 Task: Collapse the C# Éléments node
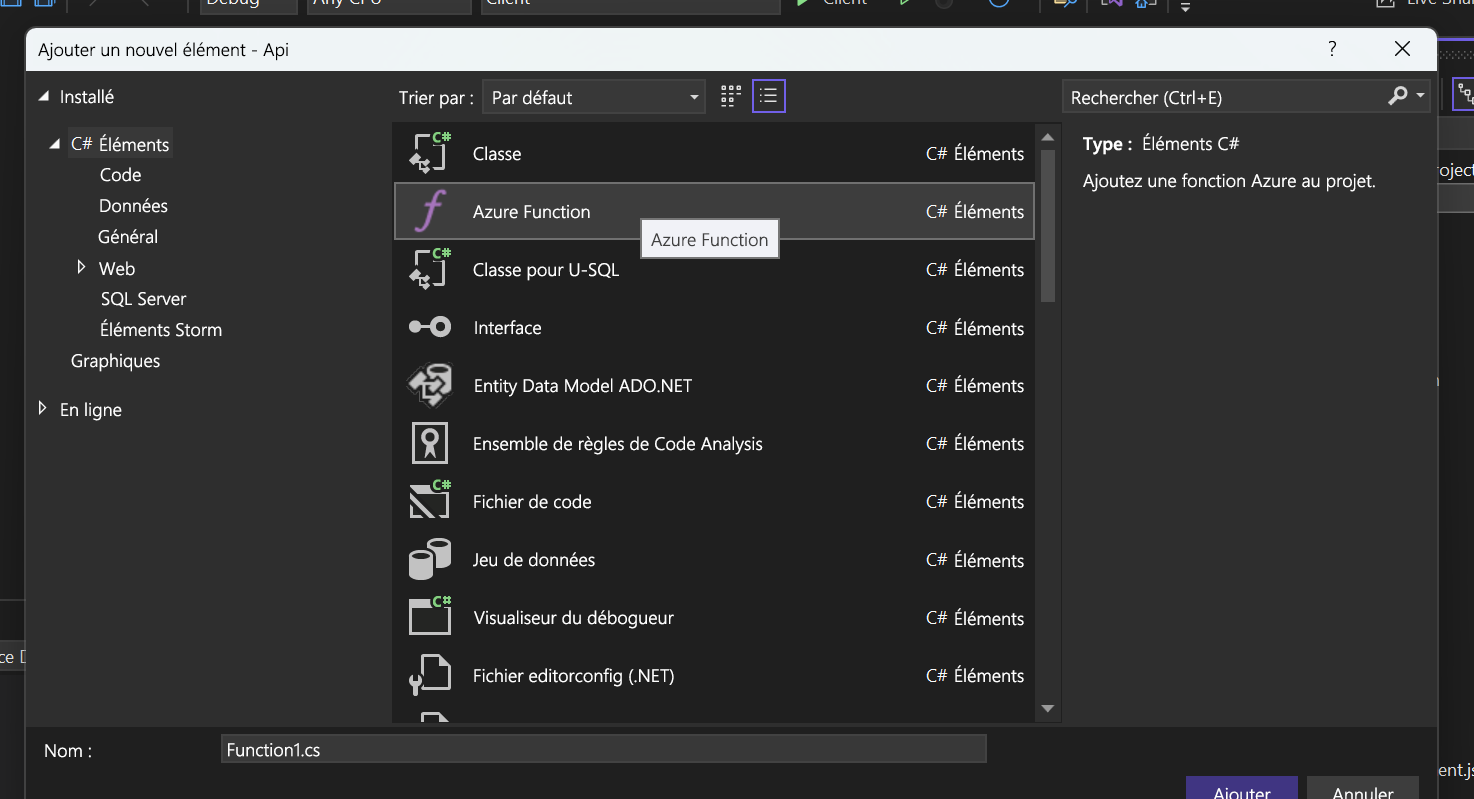pyautogui.click(x=55, y=145)
